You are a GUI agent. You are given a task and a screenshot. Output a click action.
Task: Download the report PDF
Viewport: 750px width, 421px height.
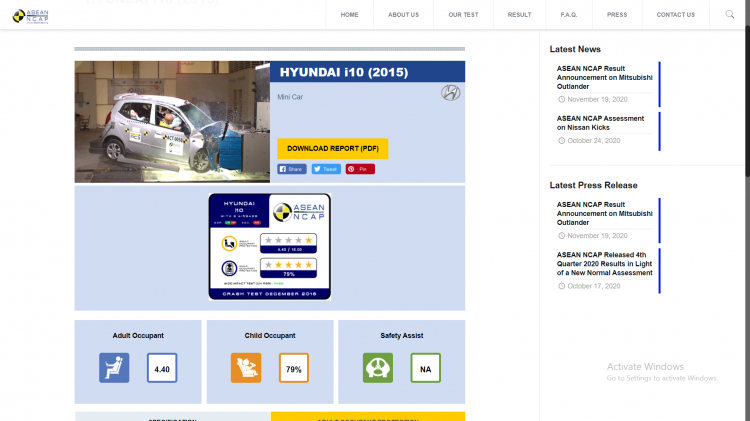coord(332,148)
